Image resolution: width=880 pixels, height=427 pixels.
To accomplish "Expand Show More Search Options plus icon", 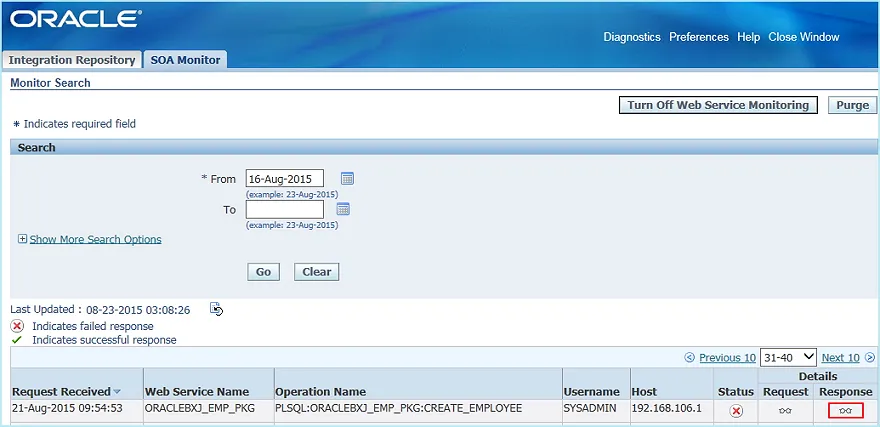I will [x=22, y=239].
